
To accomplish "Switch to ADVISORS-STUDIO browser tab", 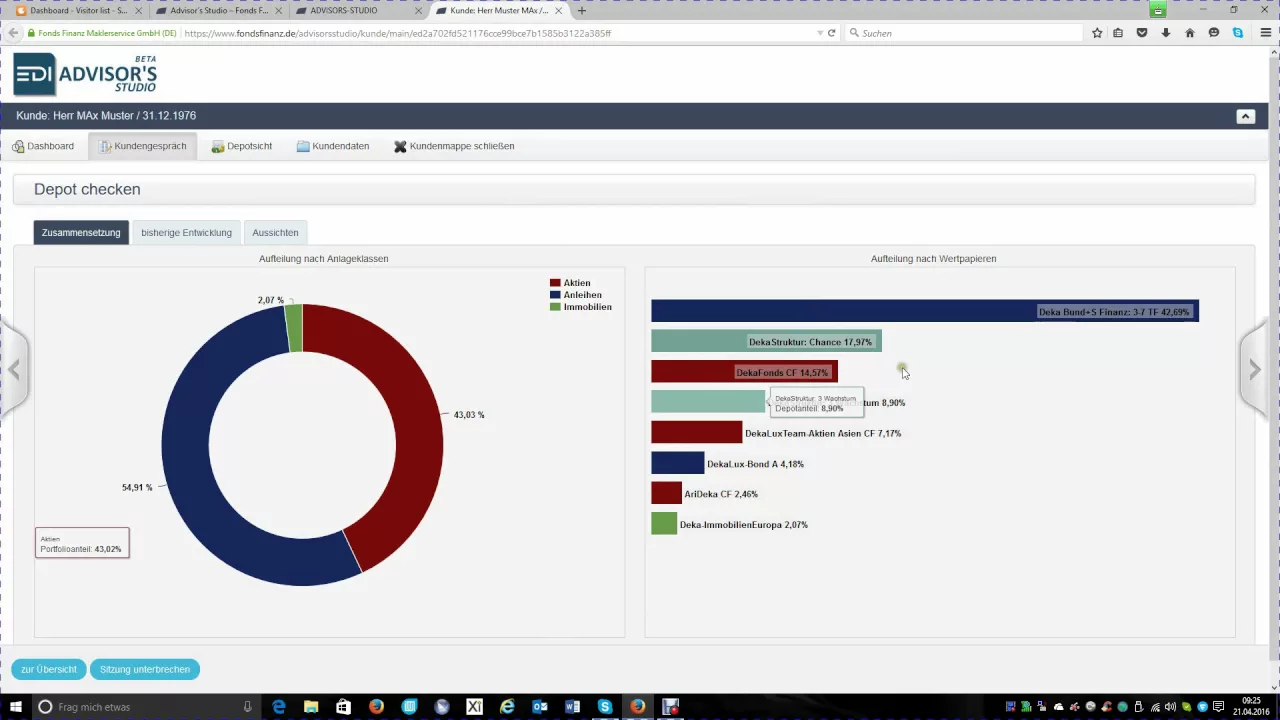I will pos(358,10).
